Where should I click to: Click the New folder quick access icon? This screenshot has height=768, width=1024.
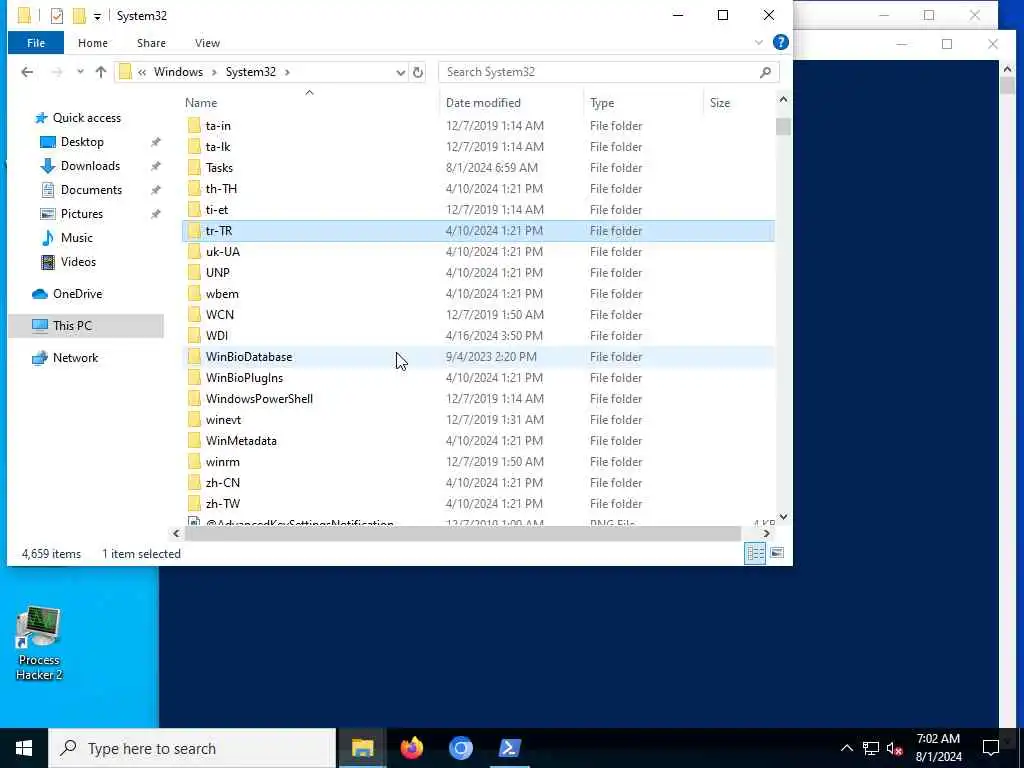(79, 16)
